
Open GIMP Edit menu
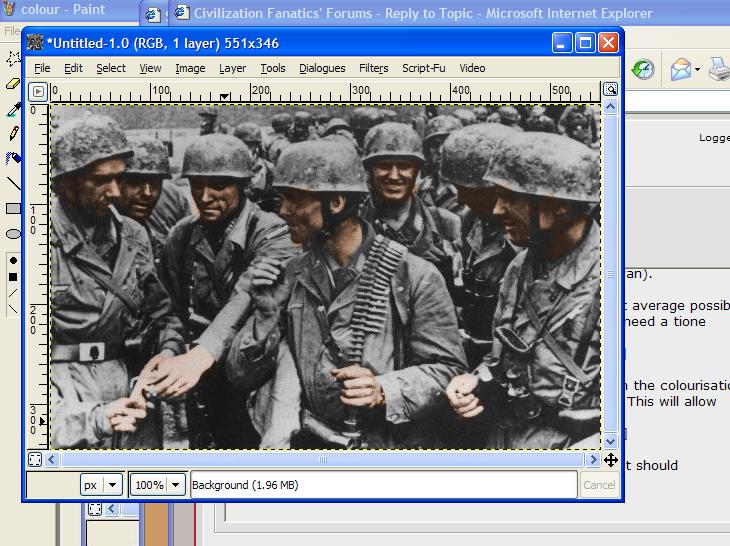[73, 68]
